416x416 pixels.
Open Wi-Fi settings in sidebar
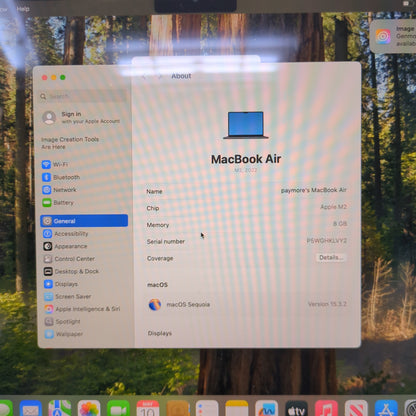click(55, 164)
